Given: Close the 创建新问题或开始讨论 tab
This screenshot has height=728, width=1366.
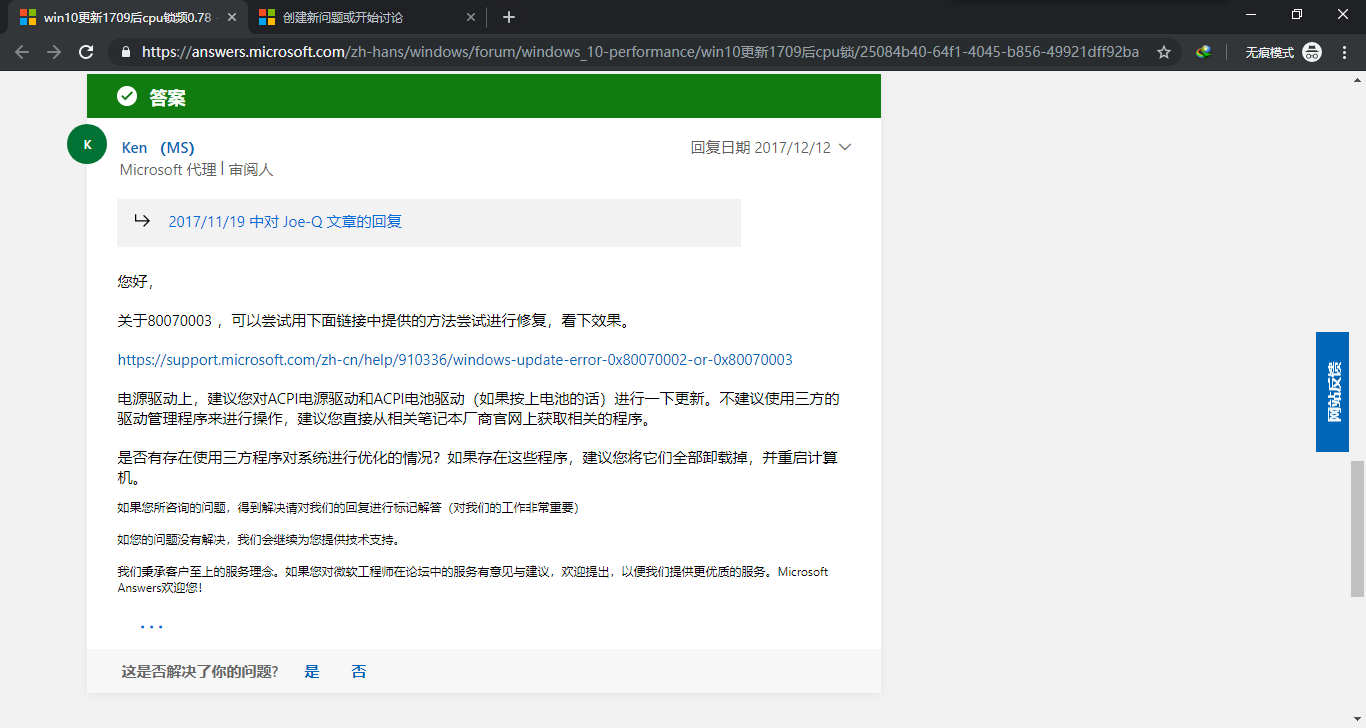Looking at the screenshot, I should [x=471, y=17].
